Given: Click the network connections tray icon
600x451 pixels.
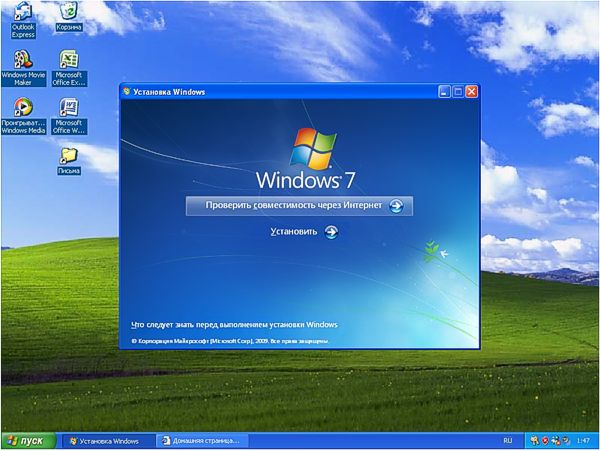Looking at the screenshot, I should (x=556, y=441).
